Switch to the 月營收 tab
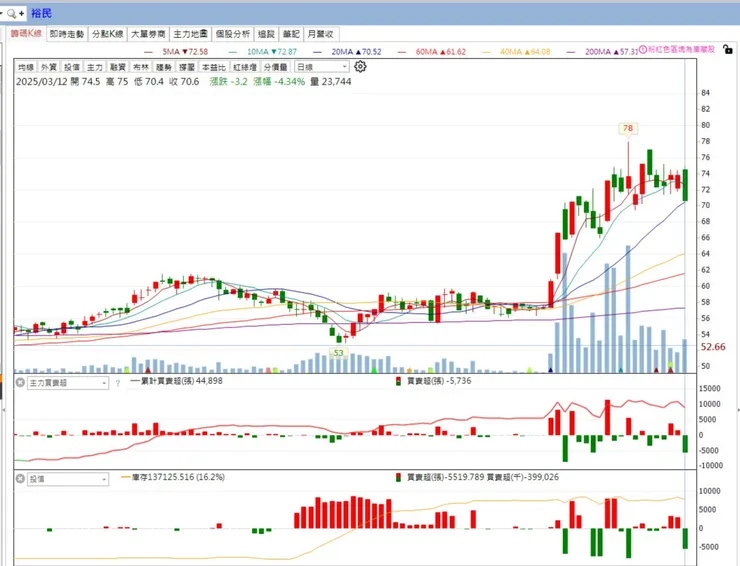 321,34
